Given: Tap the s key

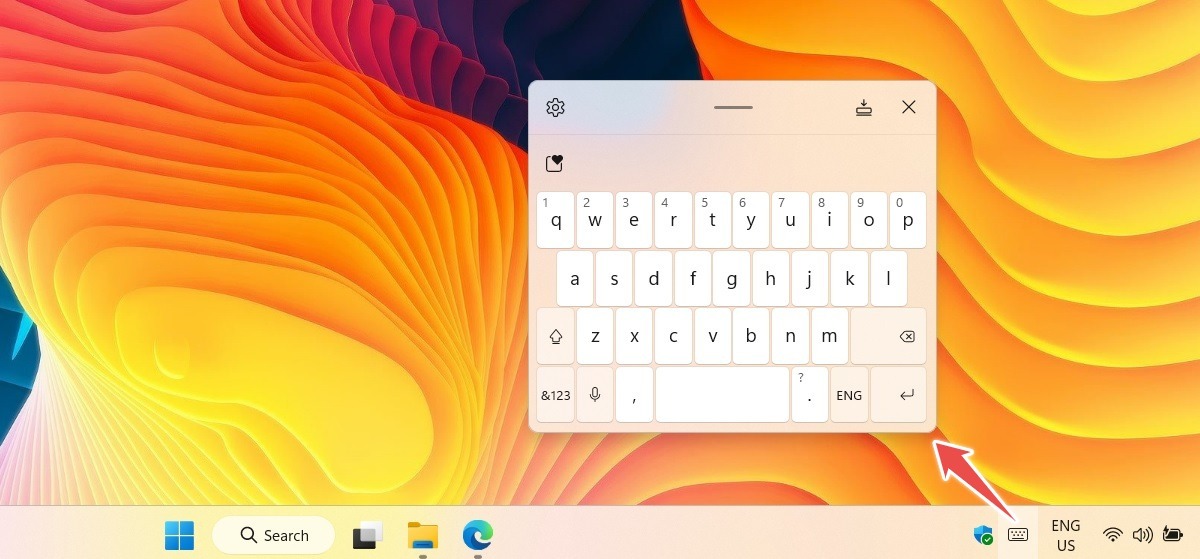Looking at the screenshot, I should [614, 278].
